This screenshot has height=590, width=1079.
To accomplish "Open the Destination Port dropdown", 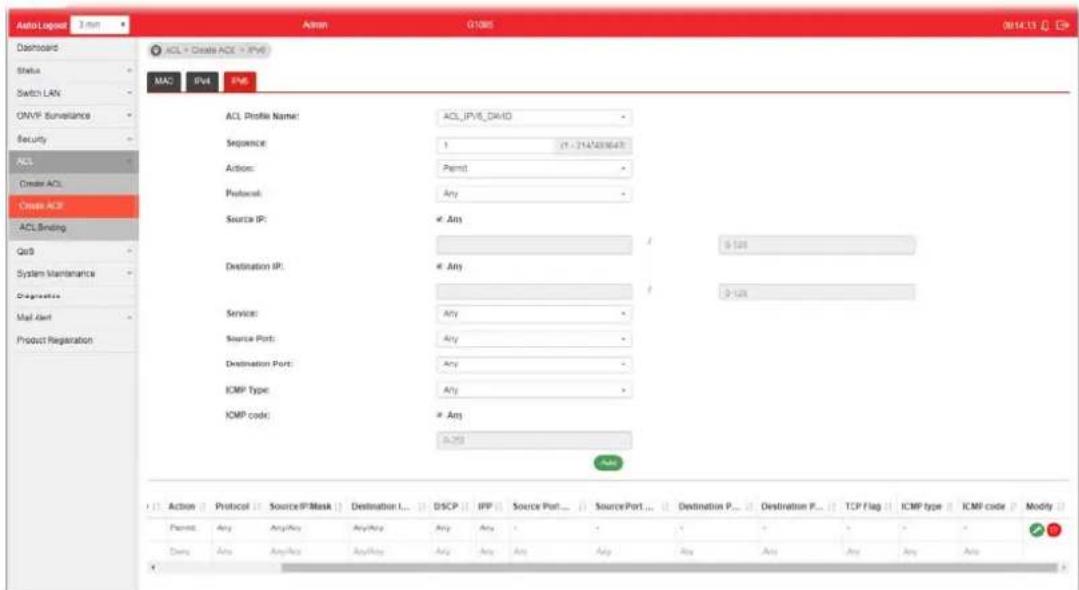I will 534,364.
